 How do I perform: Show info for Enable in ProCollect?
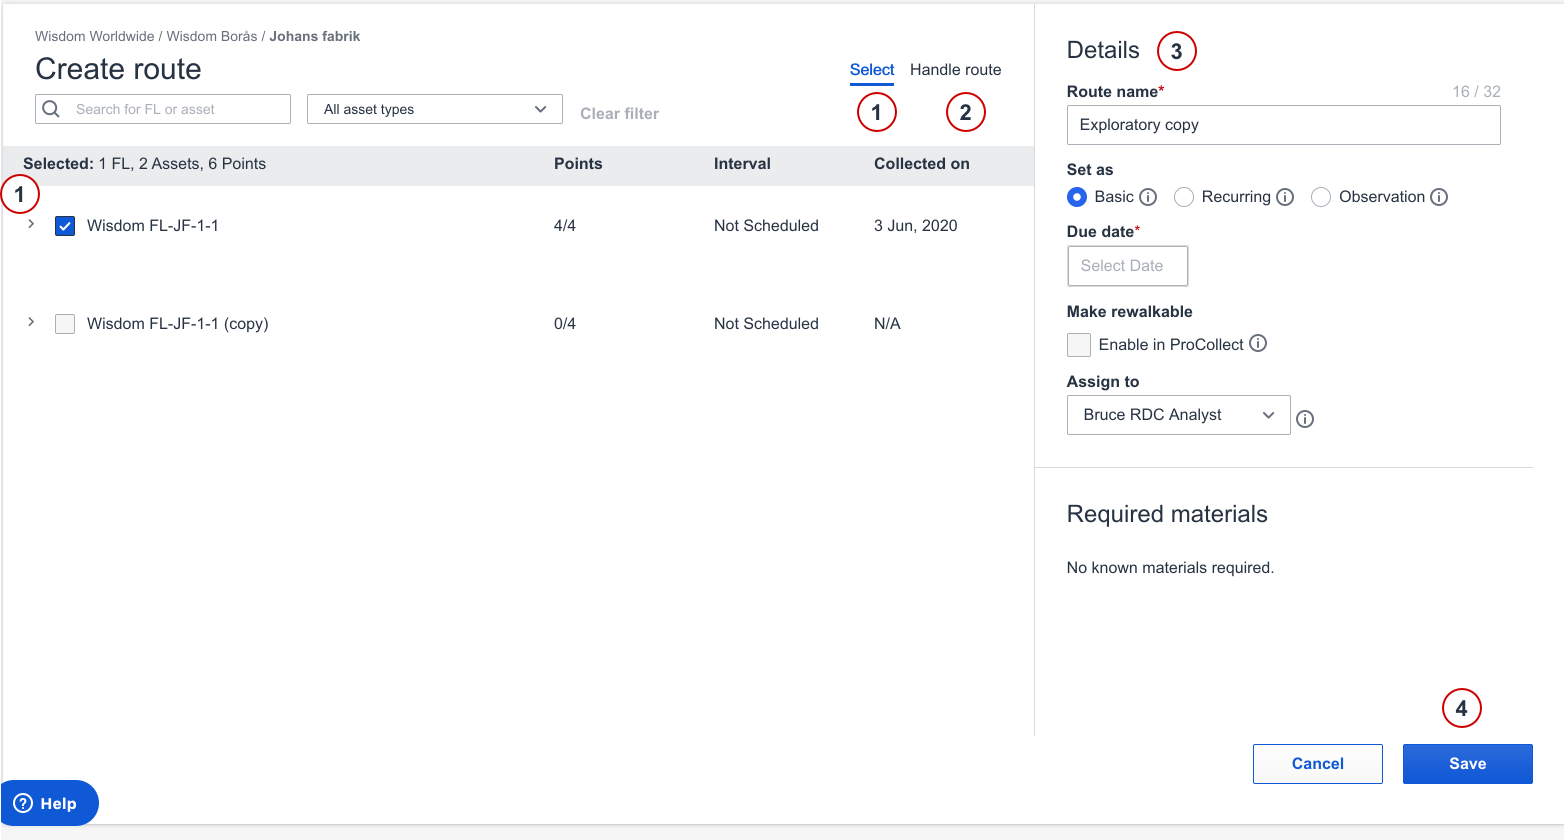[x=1258, y=343]
